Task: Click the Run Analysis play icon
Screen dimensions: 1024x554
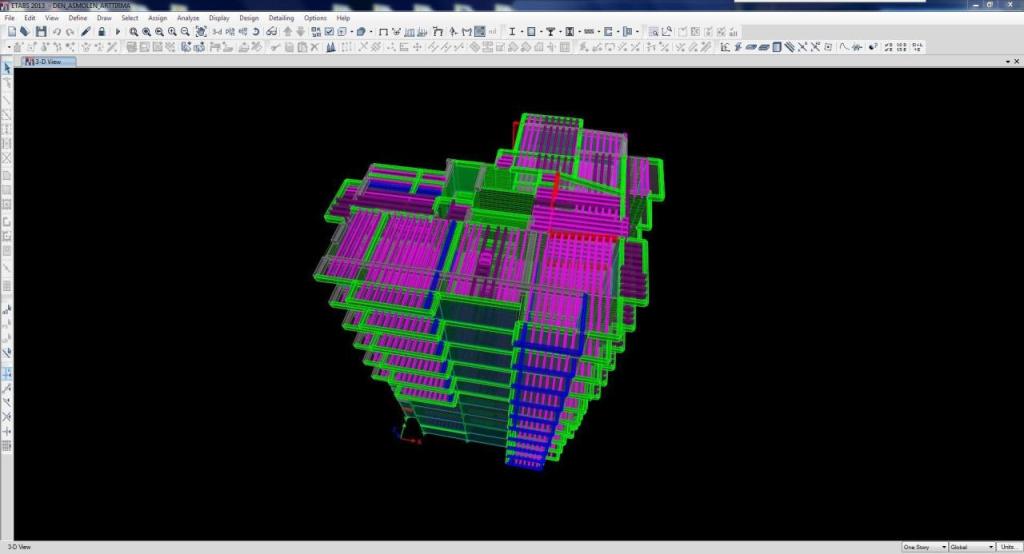Action: (118, 32)
